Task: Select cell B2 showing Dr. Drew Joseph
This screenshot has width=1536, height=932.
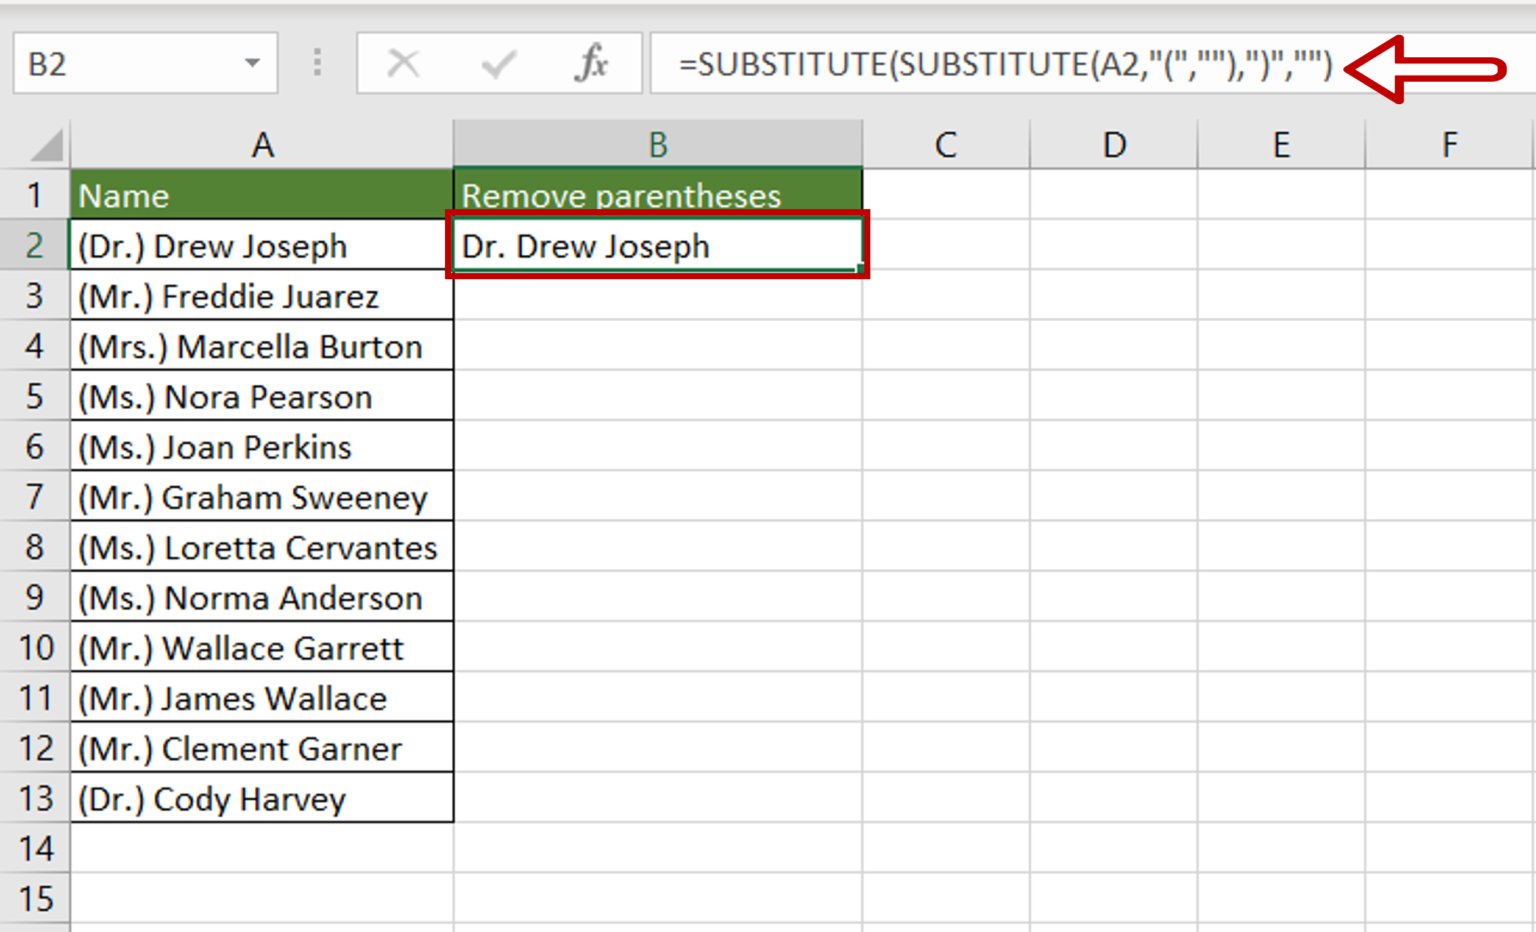Action: click(656, 246)
